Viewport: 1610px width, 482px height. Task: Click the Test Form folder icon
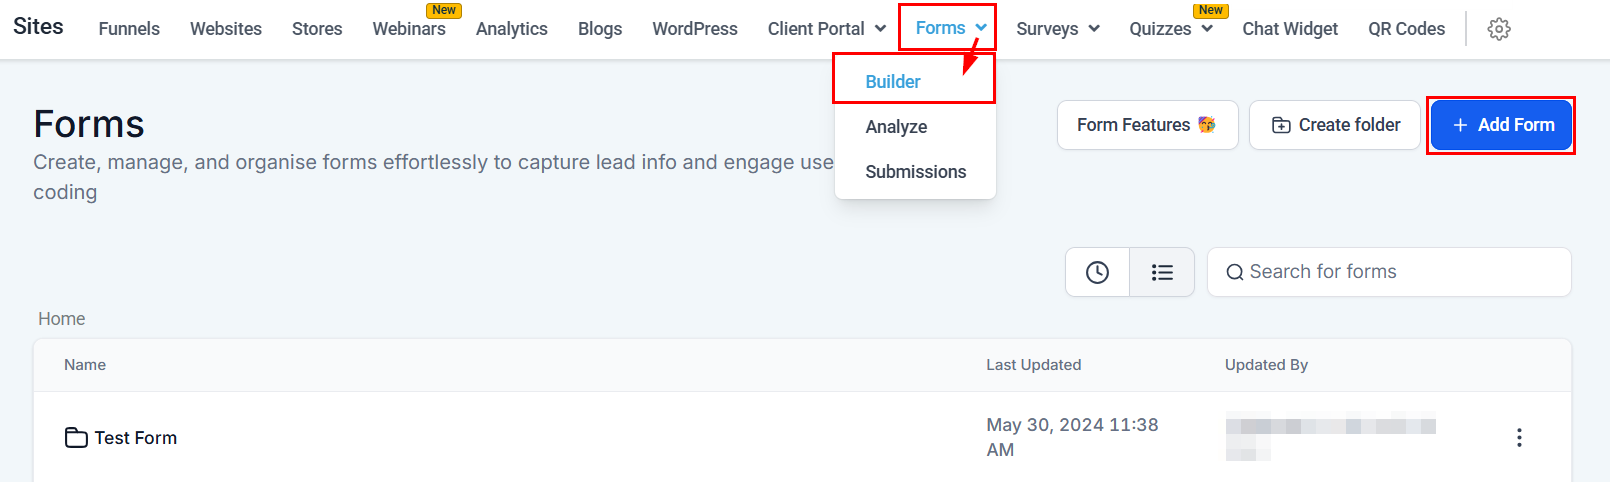(76, 438)
